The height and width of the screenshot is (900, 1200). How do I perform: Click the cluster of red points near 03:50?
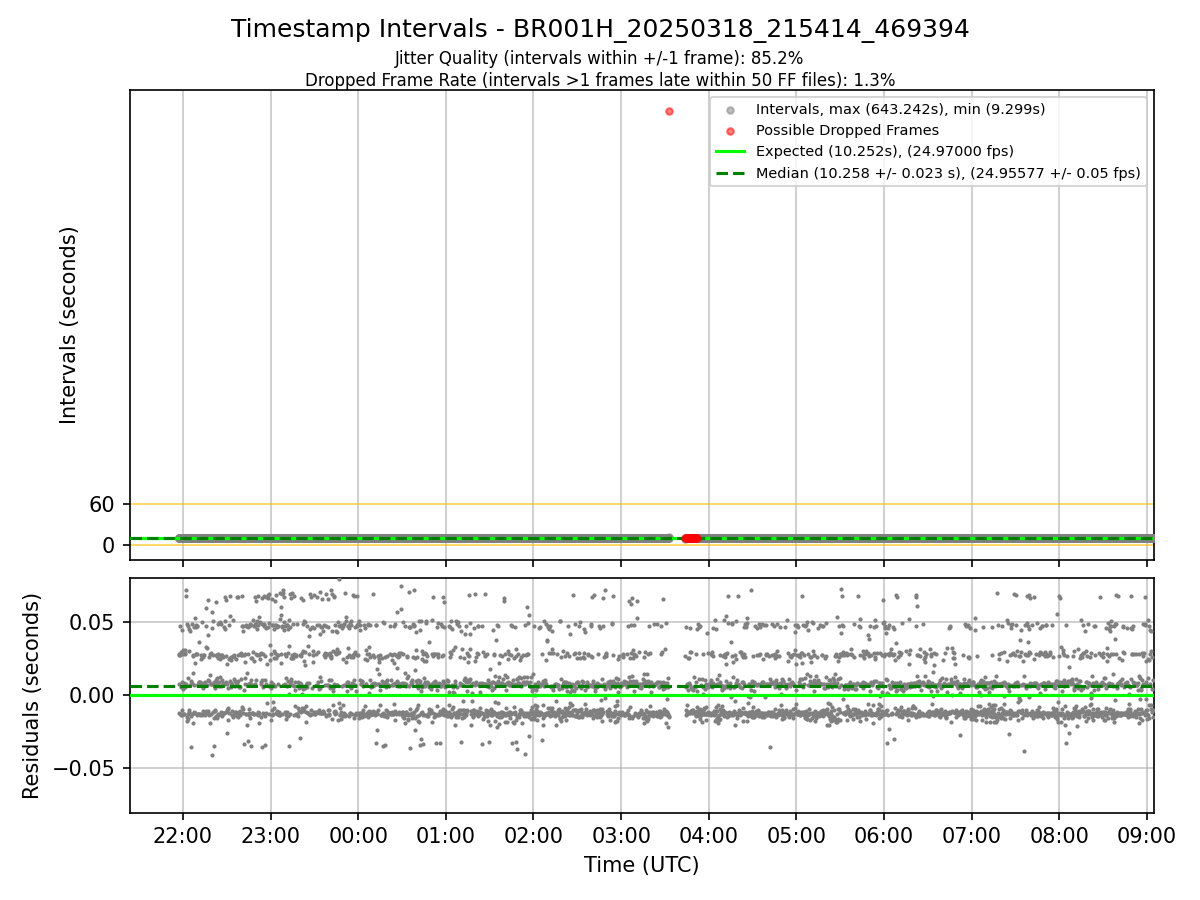(x=691, y=538)
